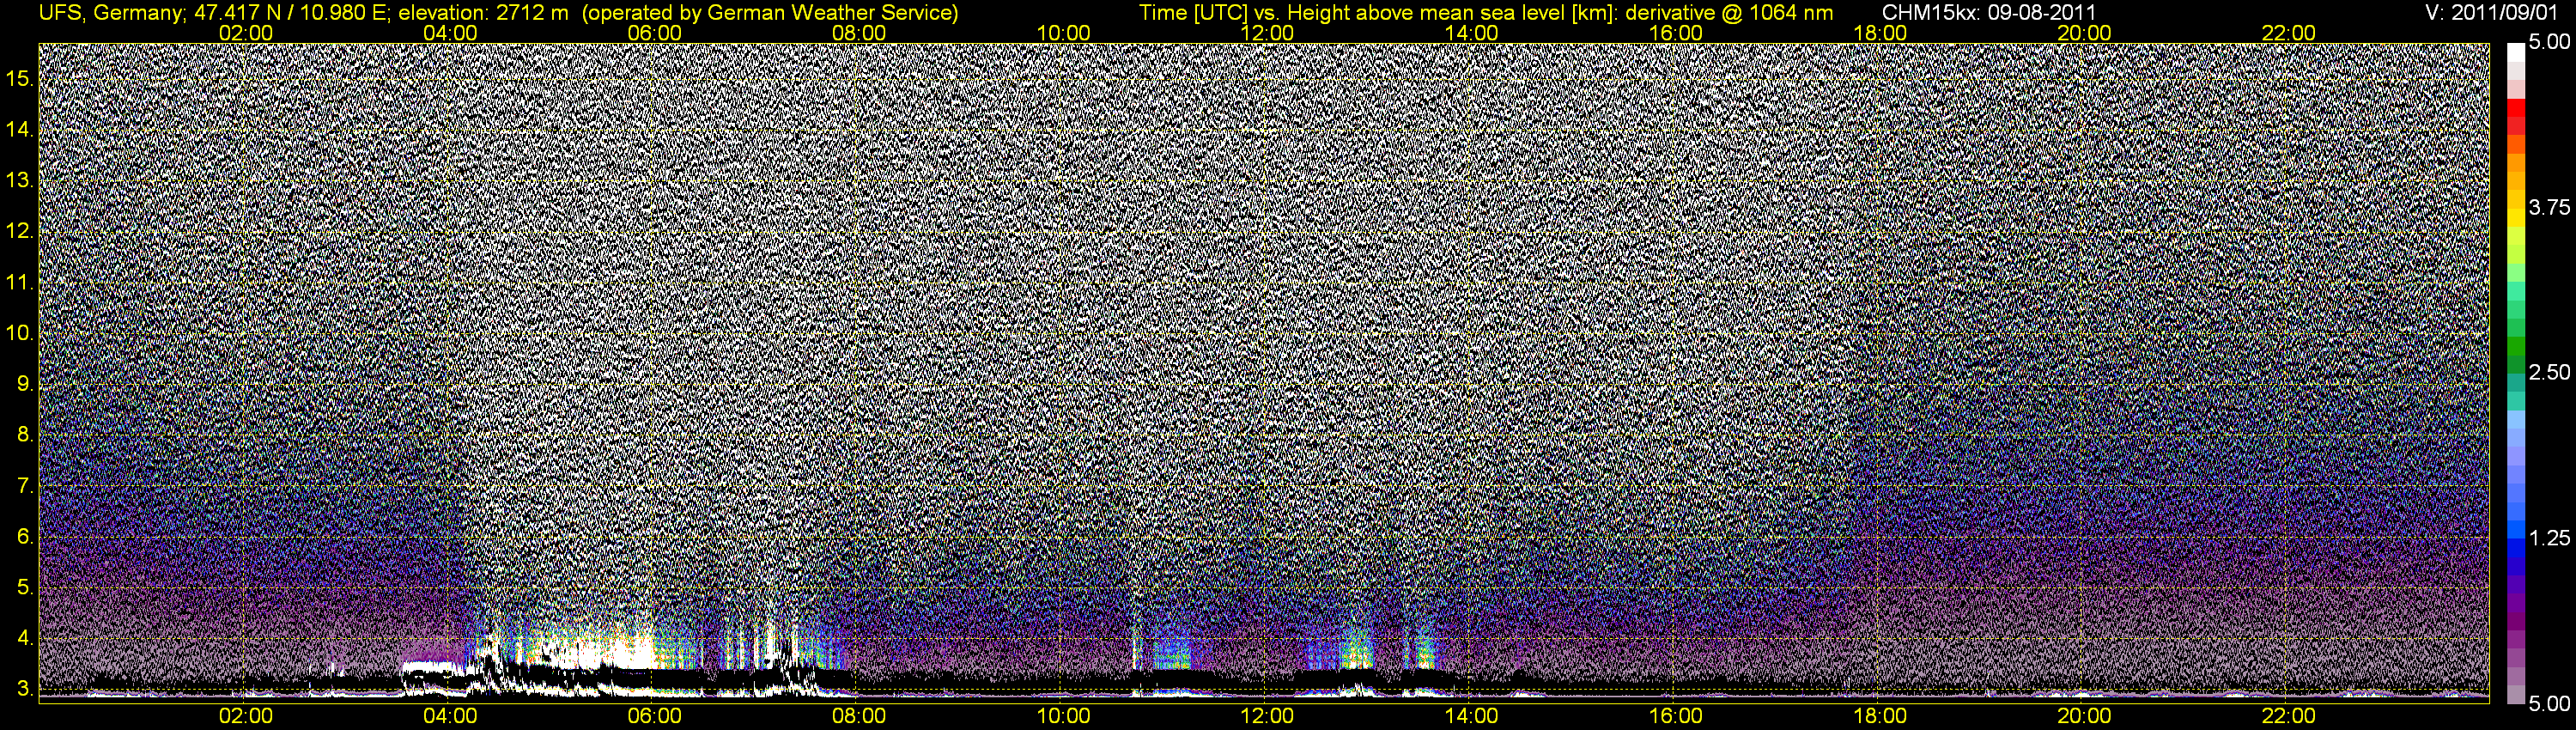The width and height of the screenshot is (2576, 730).
Task: Click the bottom-axis time label 18:00
Action: (x=1880, y=716)
